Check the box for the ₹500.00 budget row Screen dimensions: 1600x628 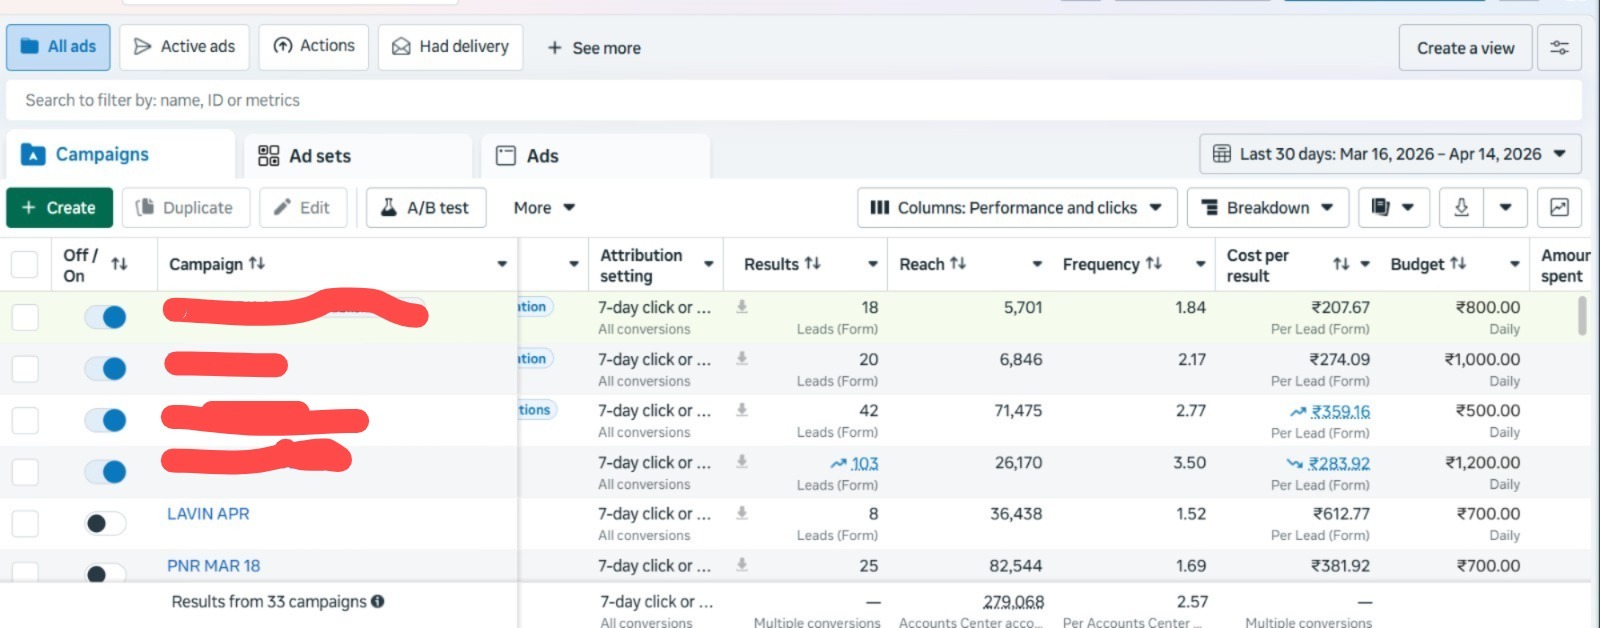[x=24, y=420]
